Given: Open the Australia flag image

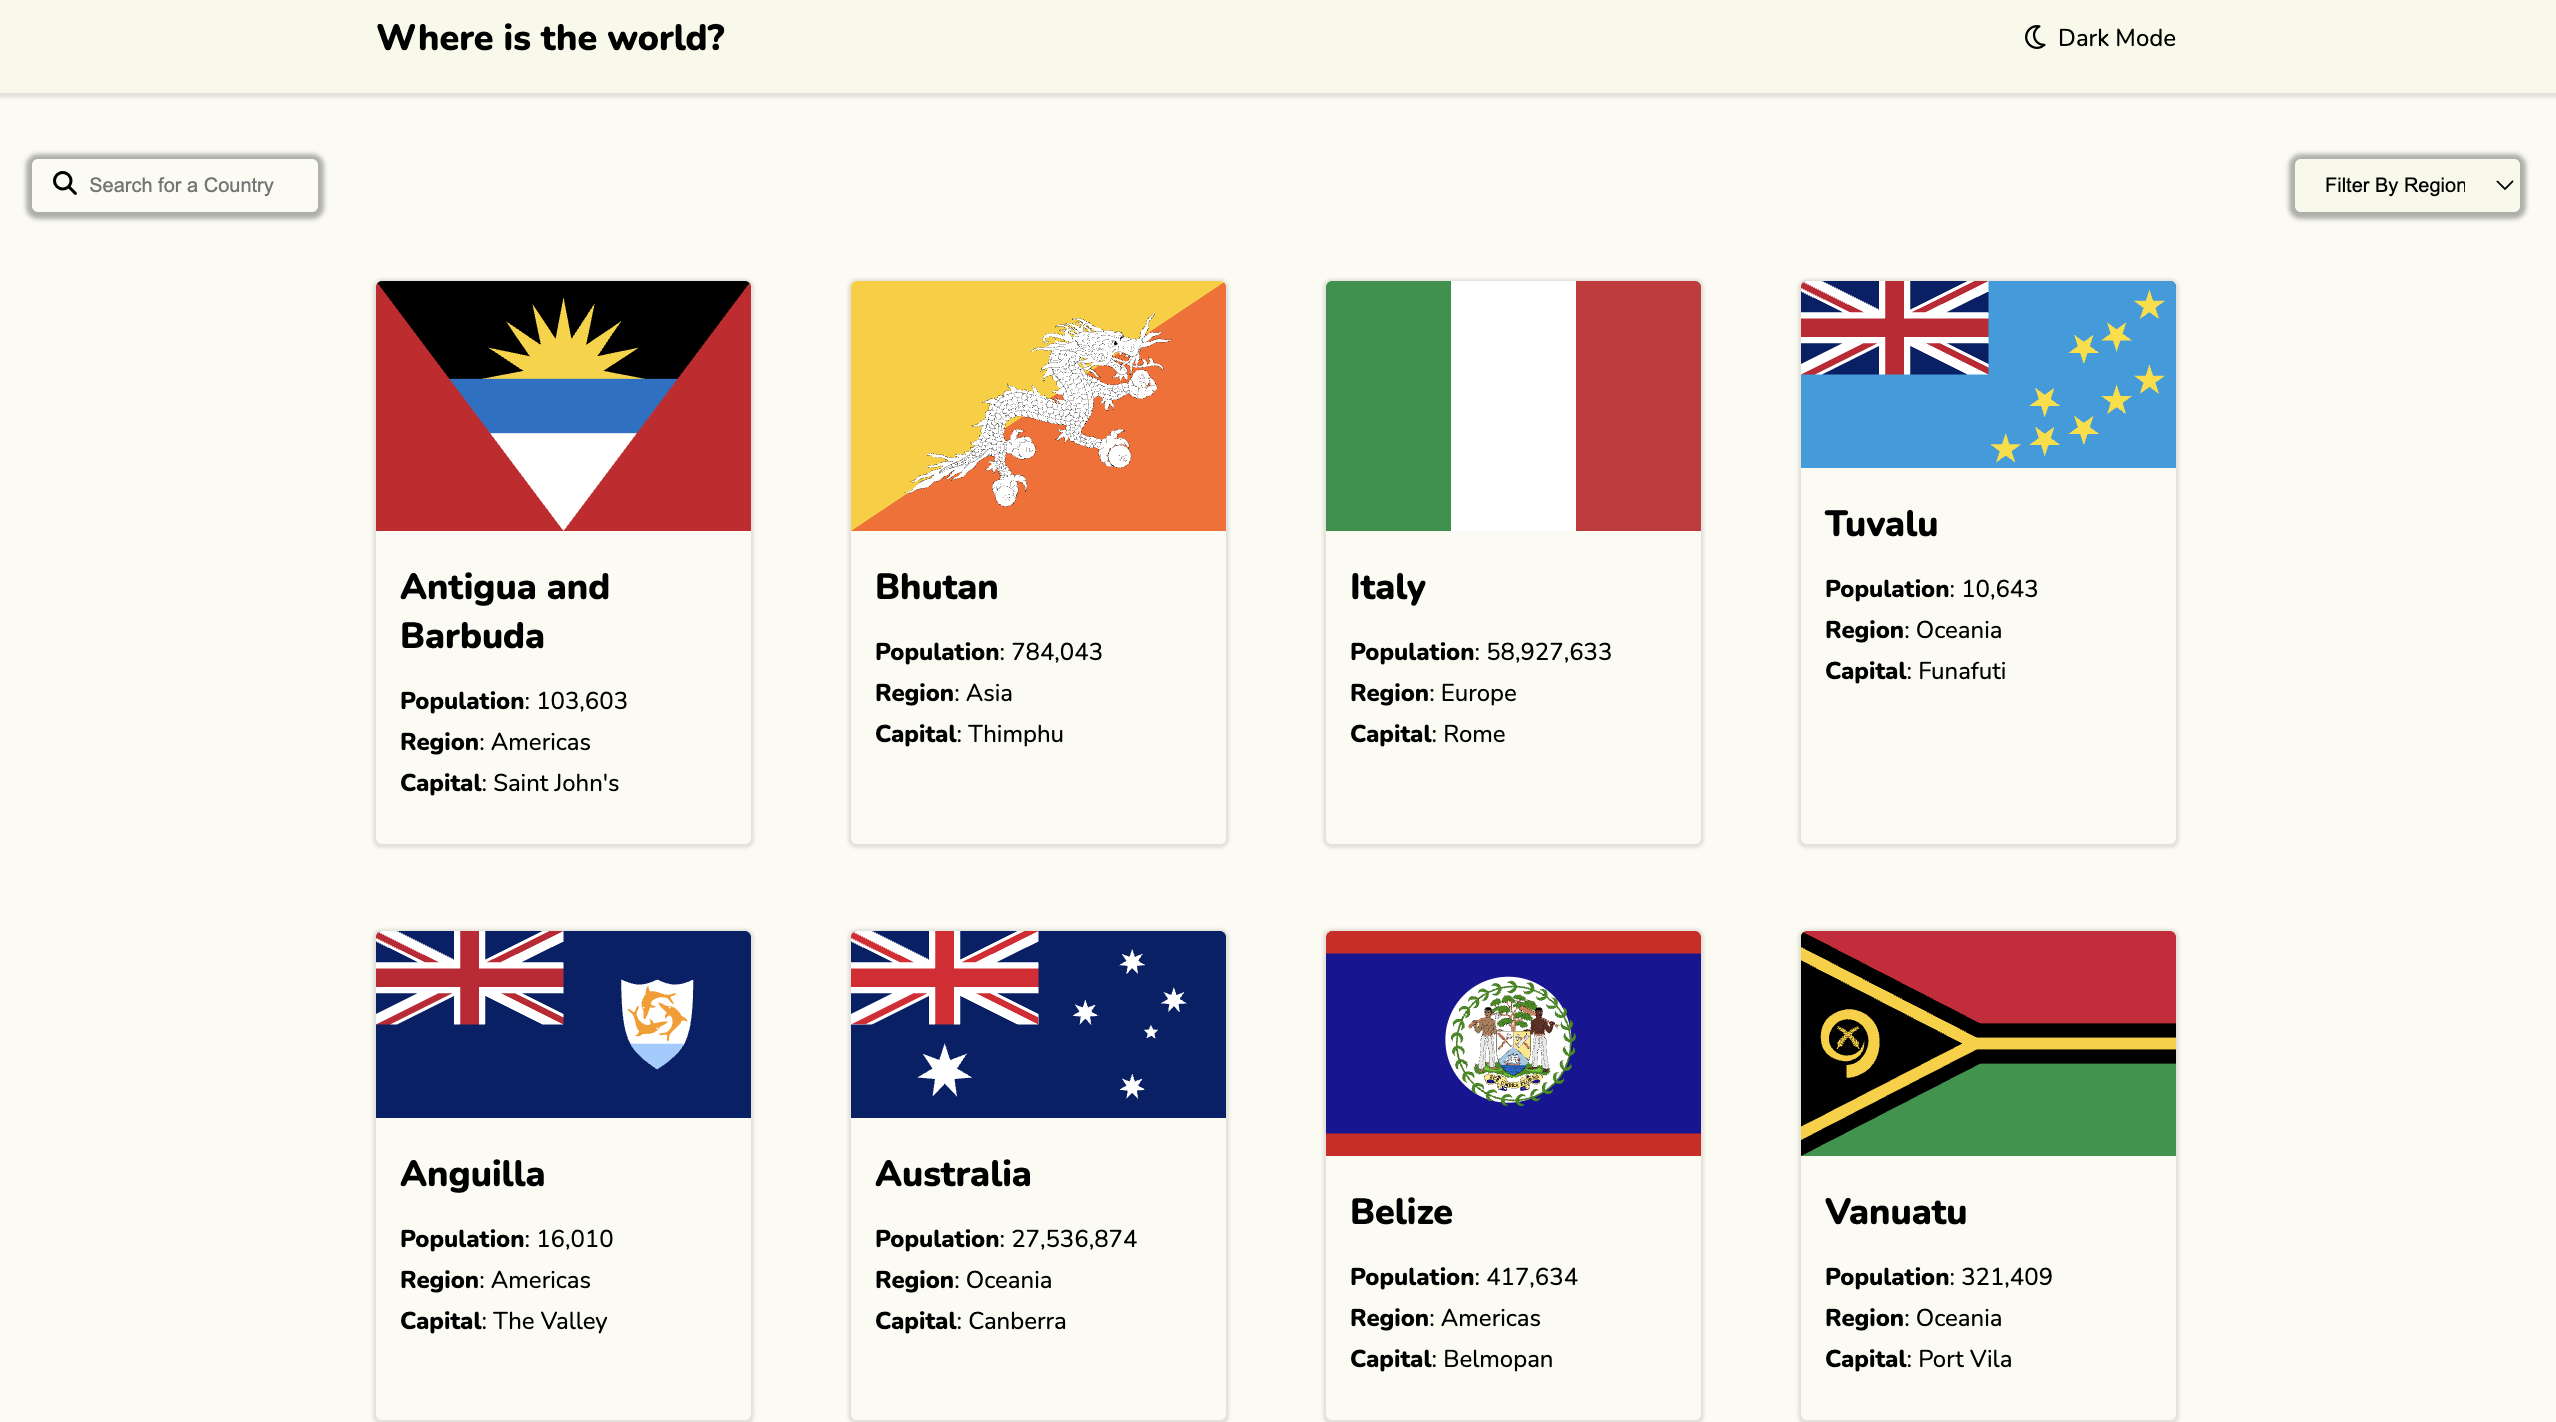Looking at the screenshot, I should pos(1037,1023).
